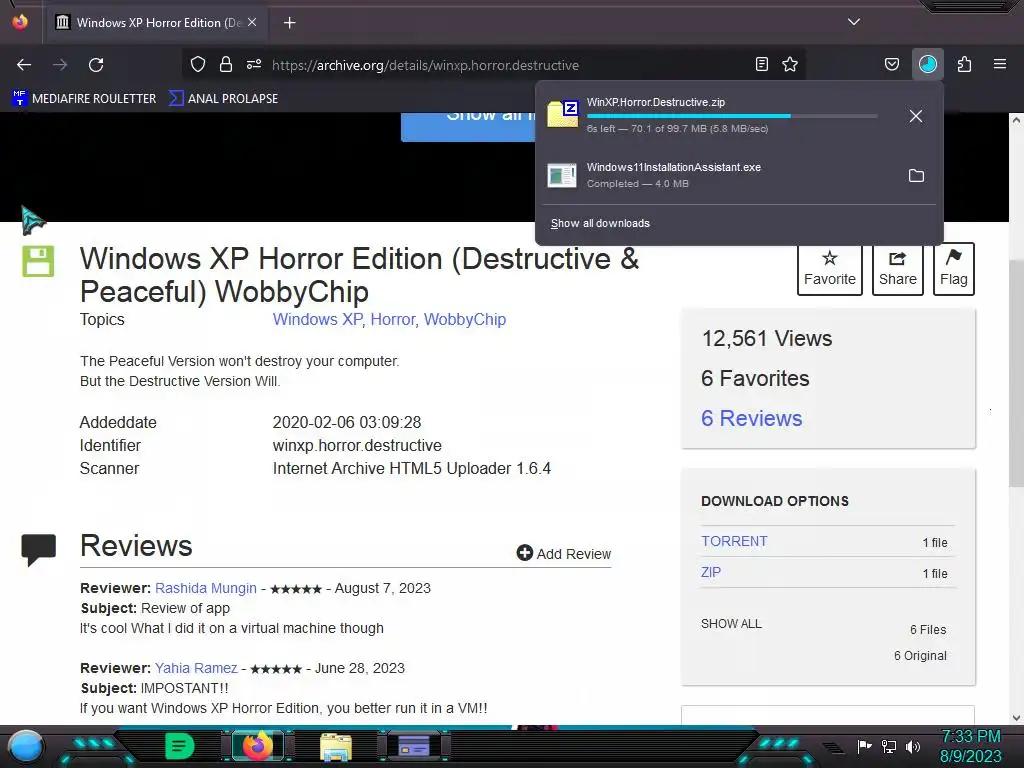Open the green notes app on taskbar
This screenshot has height=768, width=1024.
click(x=179, y=746)
